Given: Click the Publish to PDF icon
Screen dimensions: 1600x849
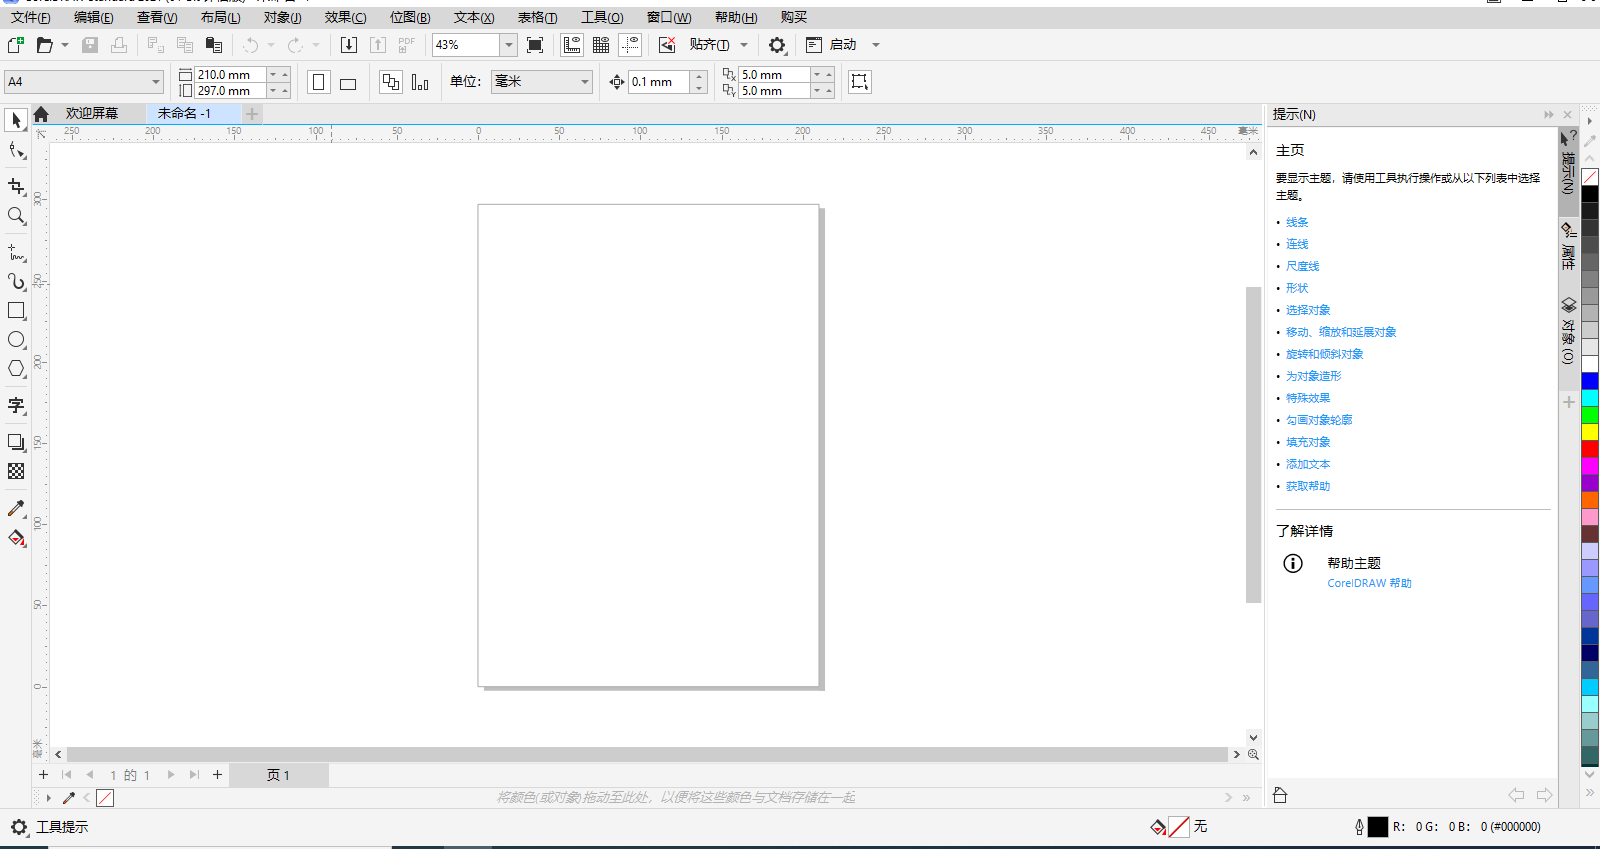Looking at the screenshot, I should [x=406, y=45].
